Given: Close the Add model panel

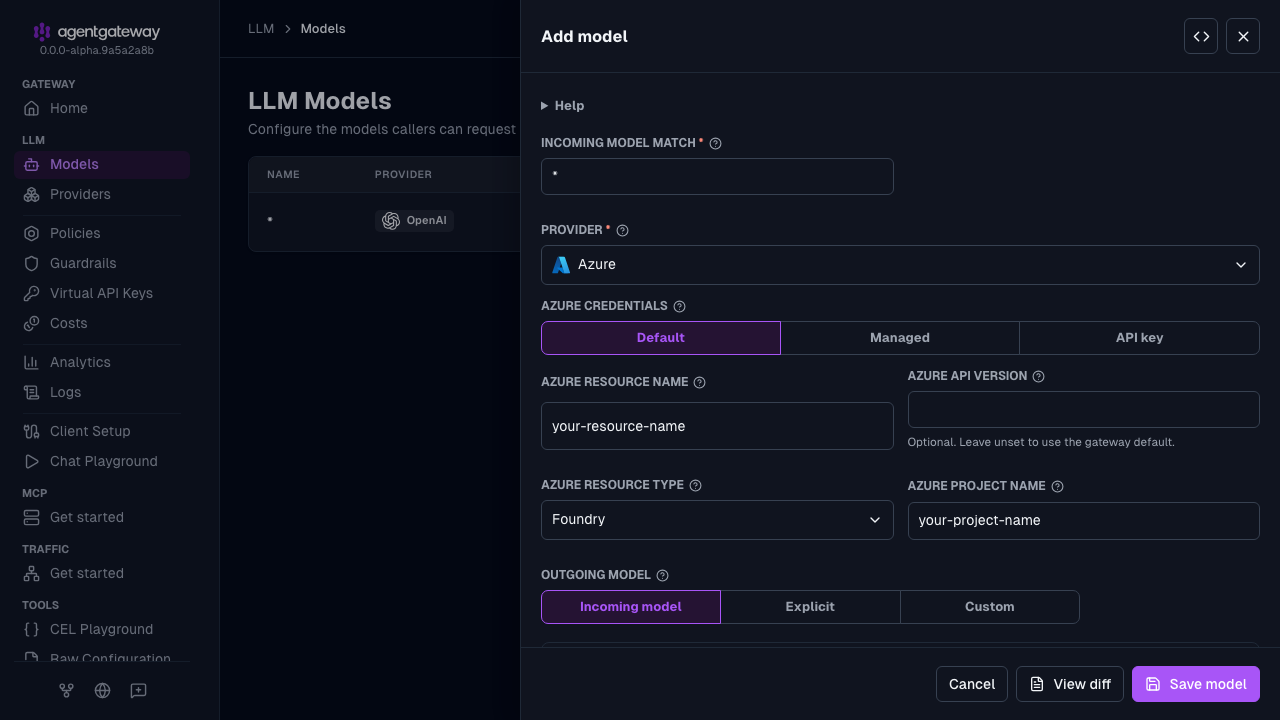Looking at the screenshot, I should pos(1243,36).
